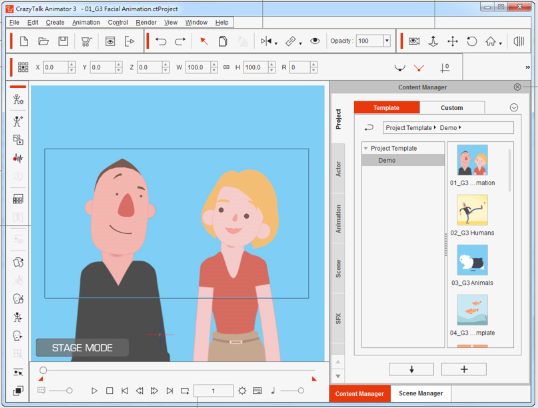Viewport: 538px width, 408px height.
Task: Create a new project file
Action: pos(24,42)
